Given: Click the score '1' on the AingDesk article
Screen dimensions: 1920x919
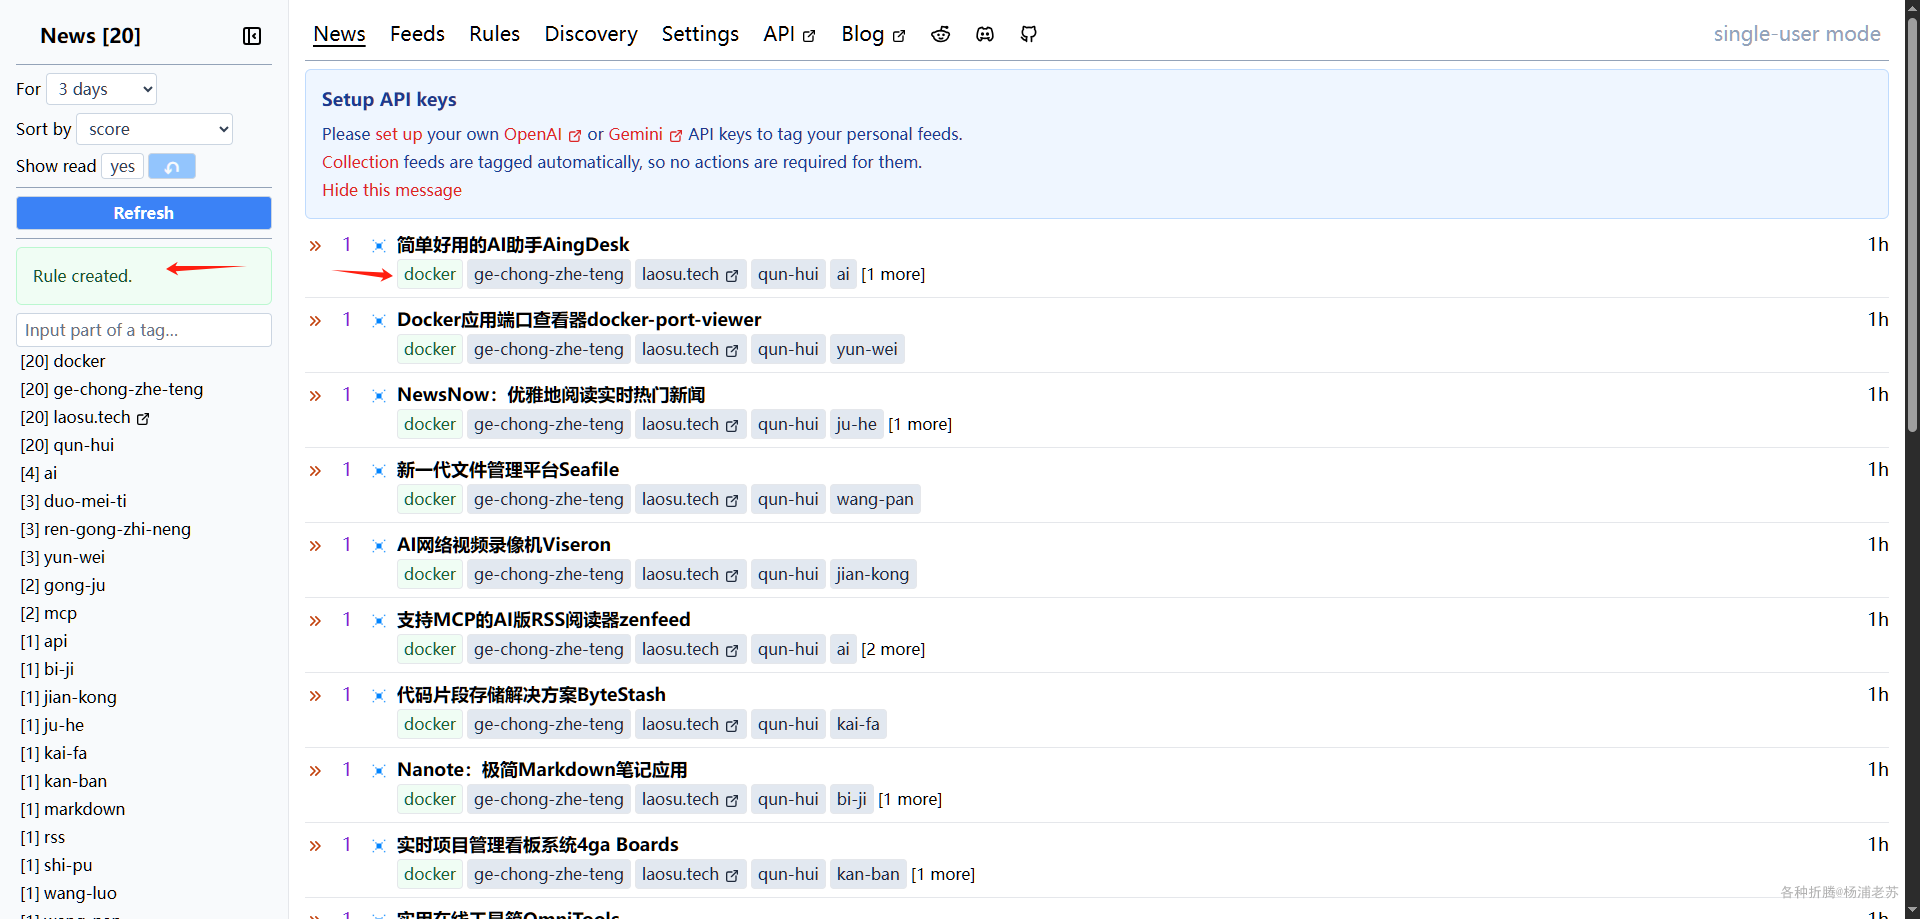Looking at the screenshot, I should click(347, 244).
